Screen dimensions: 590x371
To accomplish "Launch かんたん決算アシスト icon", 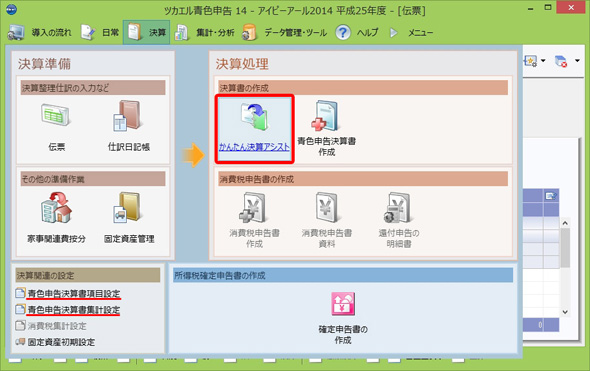I will pos(254,117).
